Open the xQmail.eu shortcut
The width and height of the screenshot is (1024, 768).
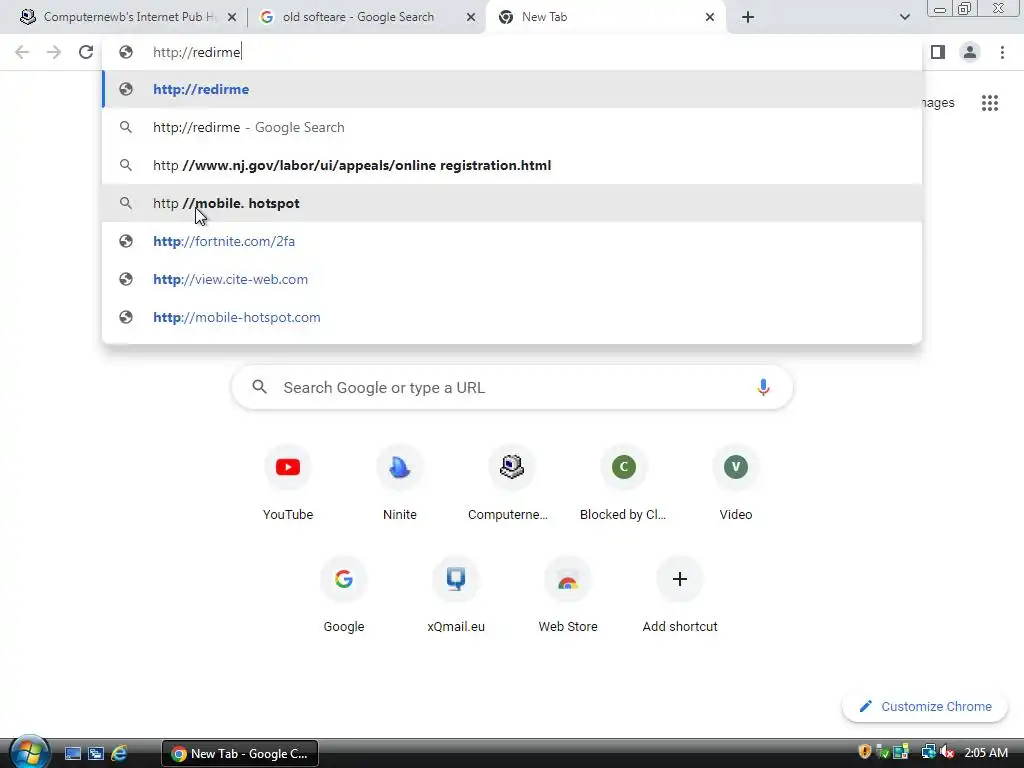456,596
